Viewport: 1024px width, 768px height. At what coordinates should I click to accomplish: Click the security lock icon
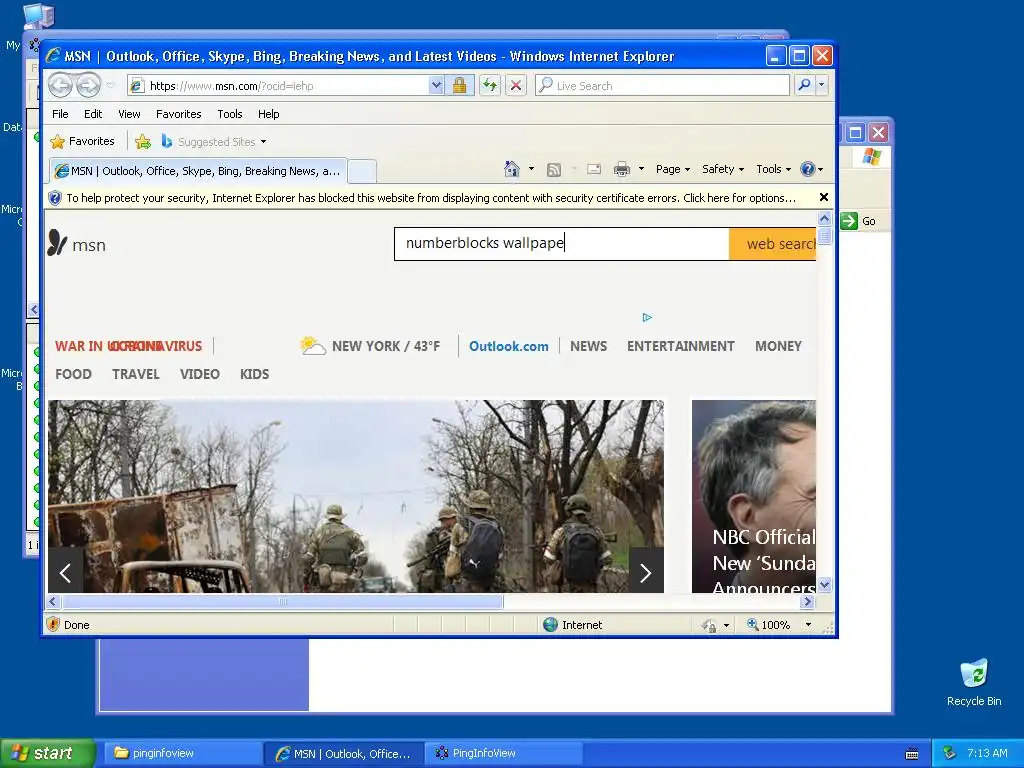tap(459, 86)
